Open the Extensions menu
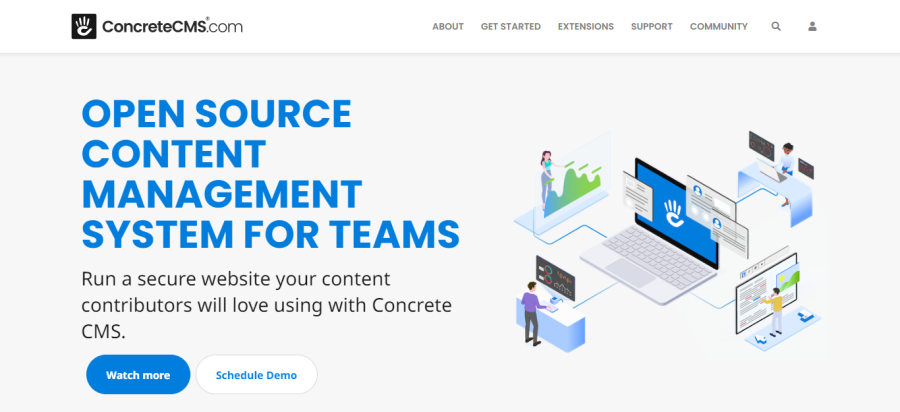Image resolution: width=900 pixels, height=412 pixels. (x=585, y=26)
